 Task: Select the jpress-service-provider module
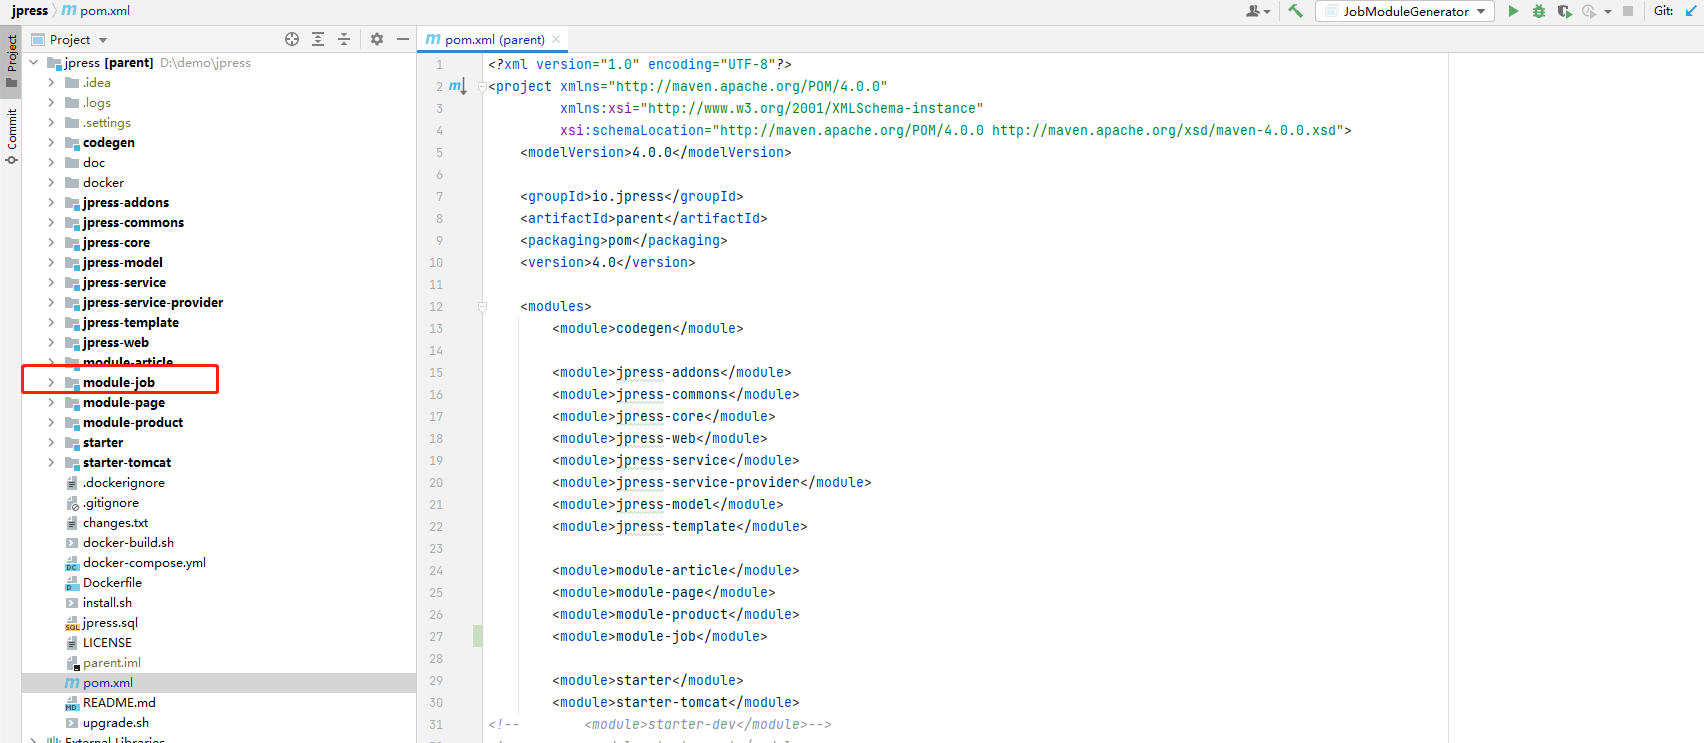152,303
